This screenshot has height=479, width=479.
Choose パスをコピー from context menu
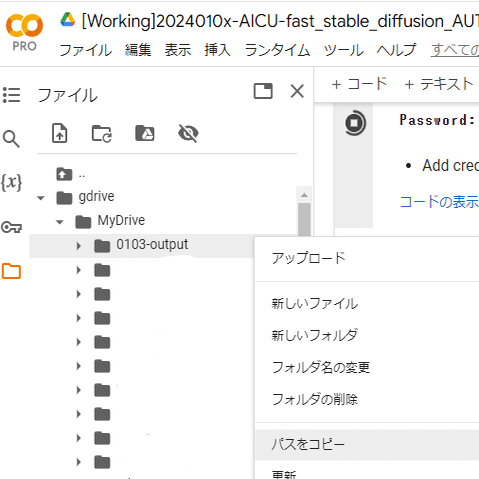(367, 445)
